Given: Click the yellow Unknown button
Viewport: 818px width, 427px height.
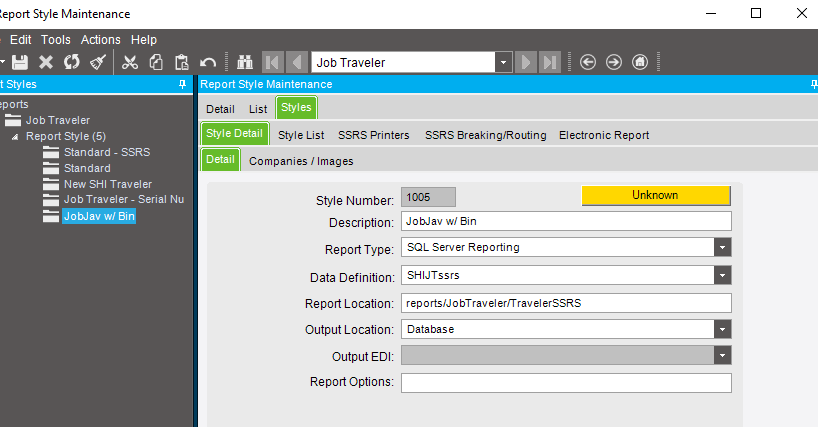Looking at the screenshot, I should tap(655, 195).
